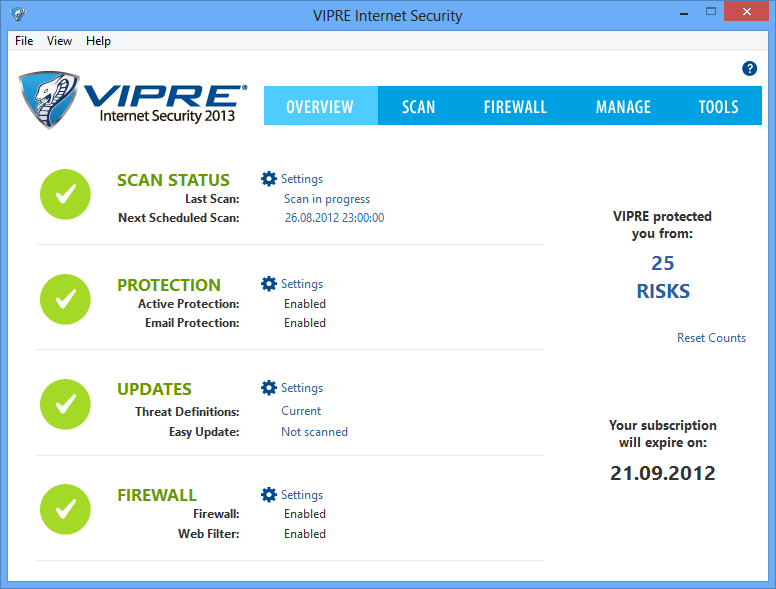Viewport: 776px width, 589px height.
Task: Click the UPDATES heading
Action: point(154,389)
